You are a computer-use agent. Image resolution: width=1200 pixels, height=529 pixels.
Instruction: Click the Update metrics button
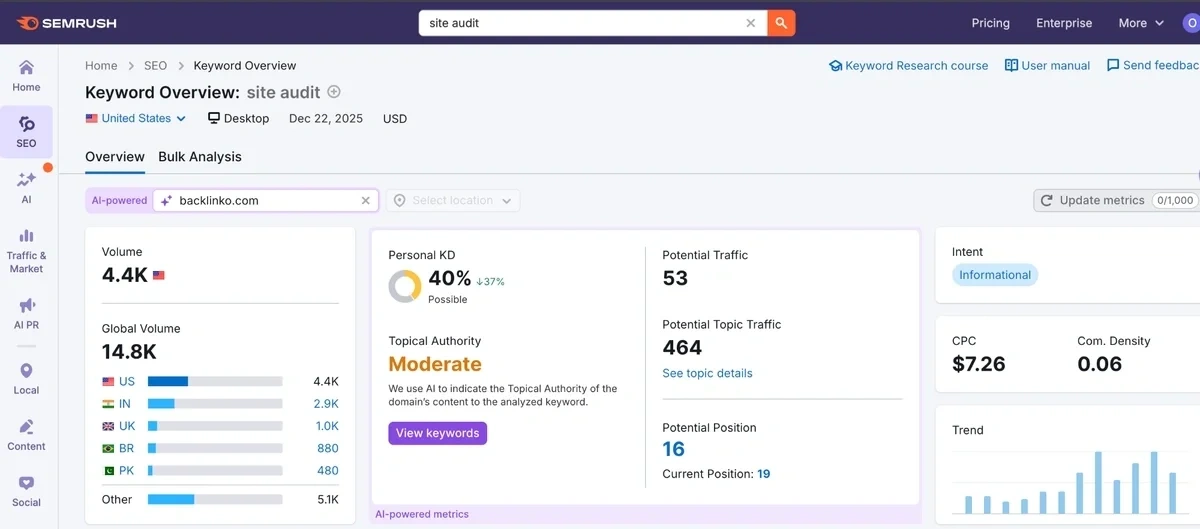click(1116, 200)
